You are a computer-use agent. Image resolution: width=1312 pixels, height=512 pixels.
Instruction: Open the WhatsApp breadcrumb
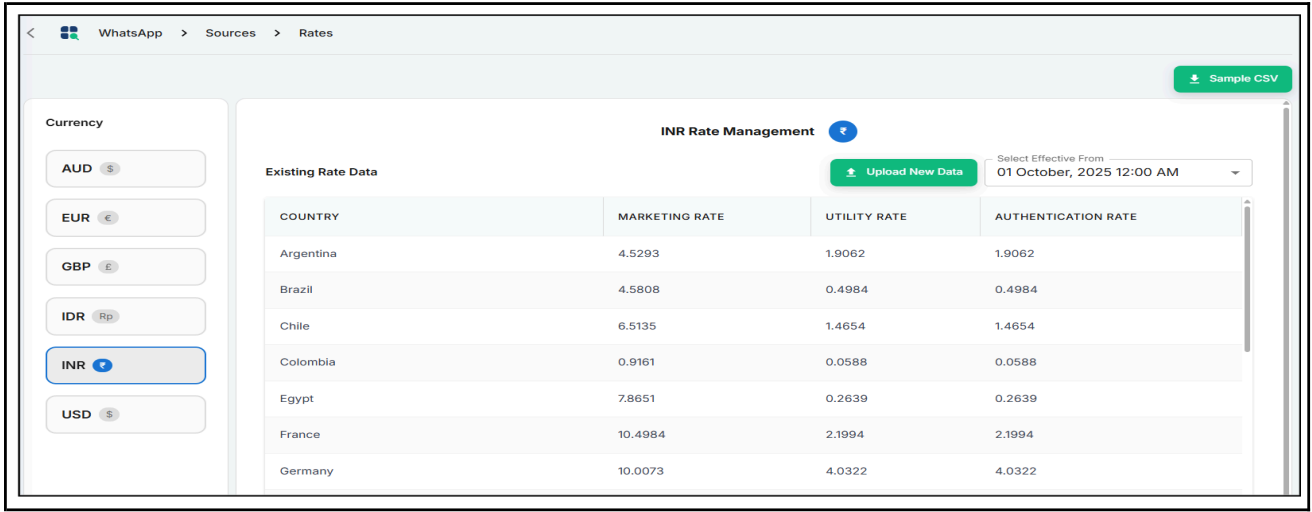[130, 33]
